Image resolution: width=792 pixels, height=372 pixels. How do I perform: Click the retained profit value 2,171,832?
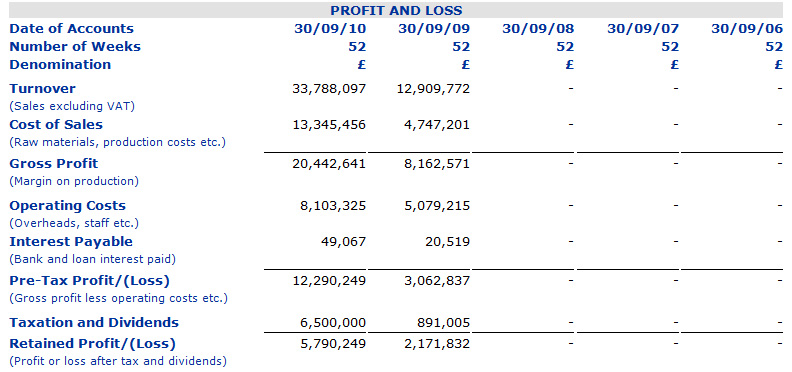click(437, 344)
